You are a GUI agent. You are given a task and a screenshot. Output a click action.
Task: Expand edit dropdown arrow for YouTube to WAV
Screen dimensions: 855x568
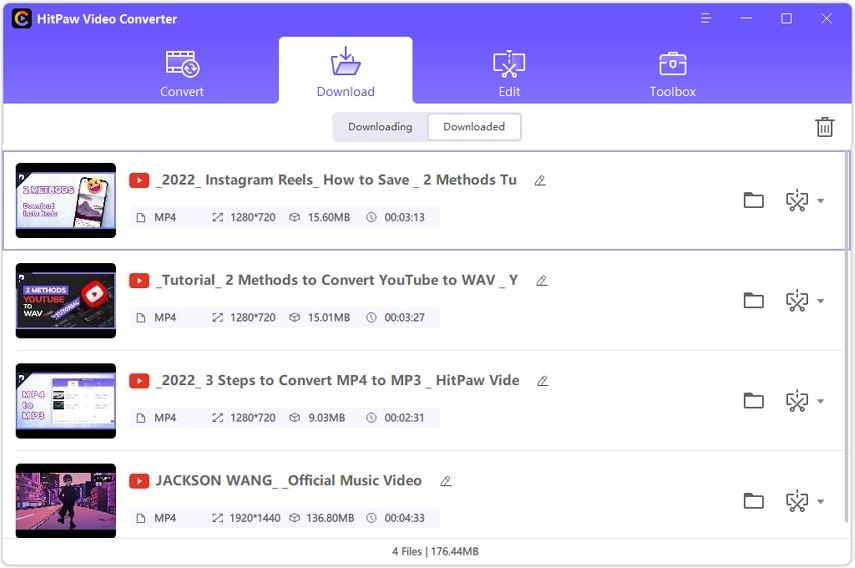pos(821,301)
